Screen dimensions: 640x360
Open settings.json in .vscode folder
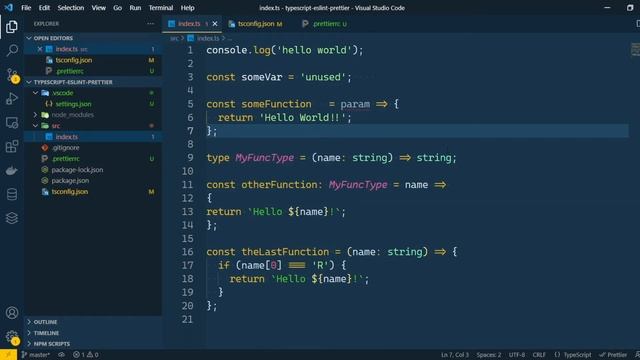tap(73, 104)
